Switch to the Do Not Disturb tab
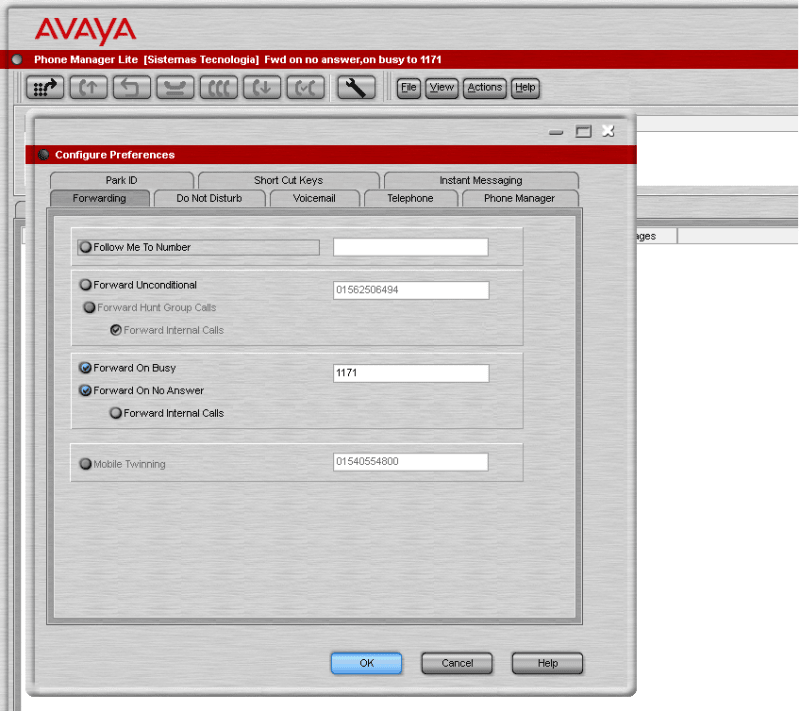Image resolution: width=800 pixels, height=711 pixels. [209, 198]
